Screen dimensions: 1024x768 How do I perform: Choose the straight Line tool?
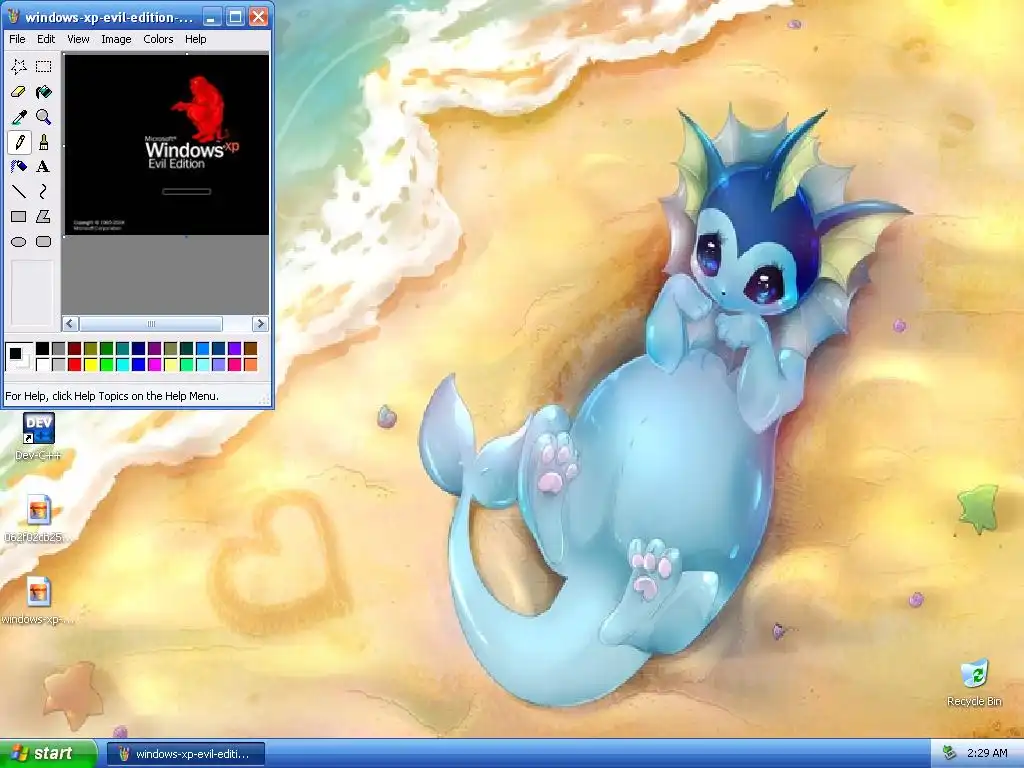click(19, 191)
